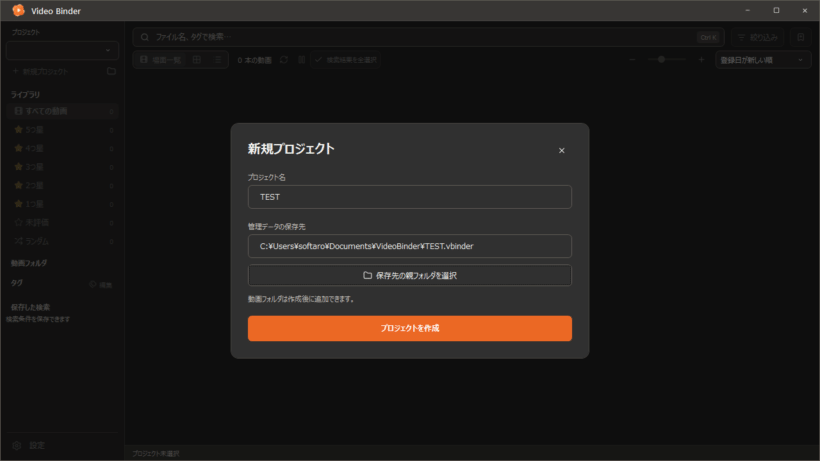Screen dimensions: 820x461
Task: Select すべての動画 in the library
Action: click(x=62, y=111)
